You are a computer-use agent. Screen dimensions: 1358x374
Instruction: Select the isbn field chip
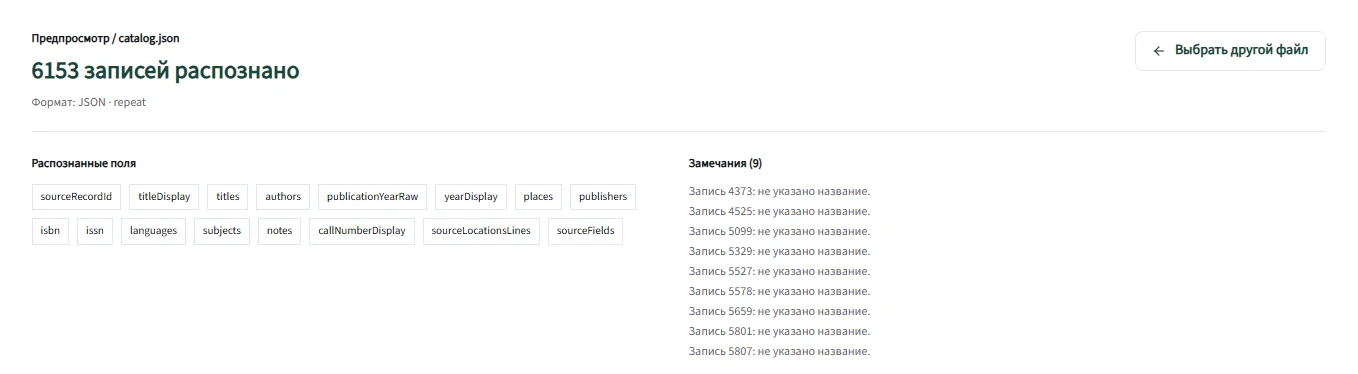point(50,231)
